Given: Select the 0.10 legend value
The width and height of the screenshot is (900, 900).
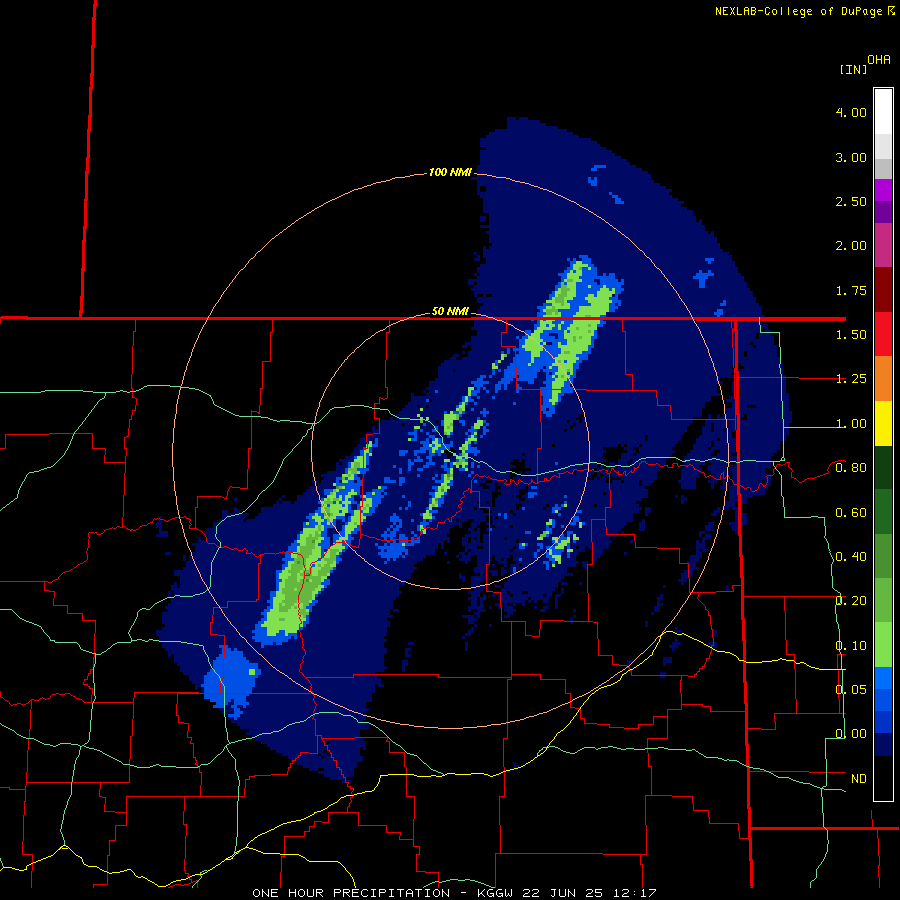Looking at the screenshot, I should click(x=851, y=646).
